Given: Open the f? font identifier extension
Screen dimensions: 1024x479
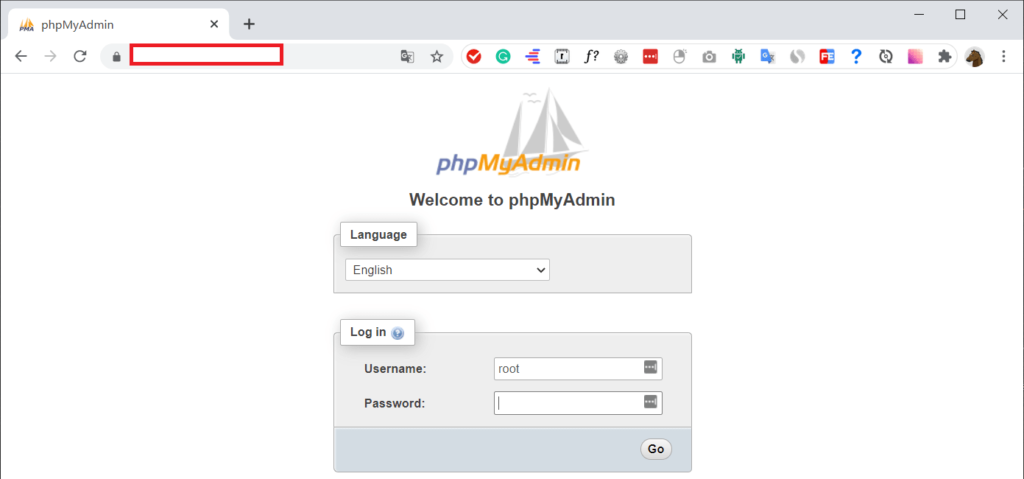Looking at the screenshot, I should 591,57.
